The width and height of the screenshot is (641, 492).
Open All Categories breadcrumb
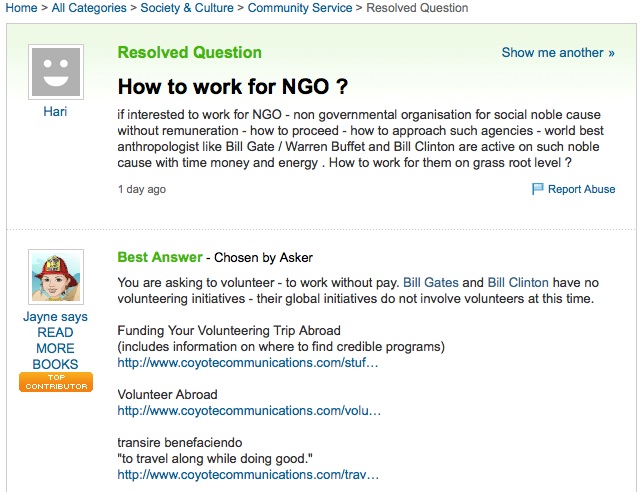pyautogui.click(x=89, y=8)
